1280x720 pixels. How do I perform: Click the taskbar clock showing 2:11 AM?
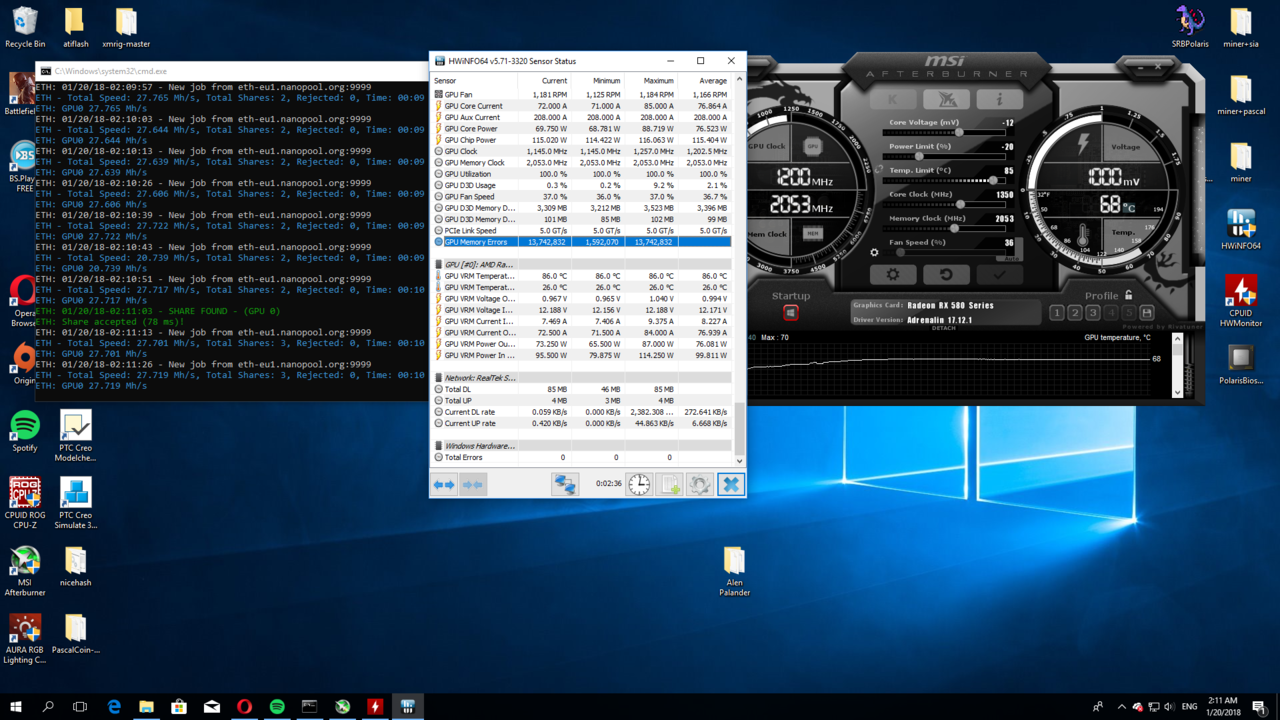click(x=1222, y=706)
